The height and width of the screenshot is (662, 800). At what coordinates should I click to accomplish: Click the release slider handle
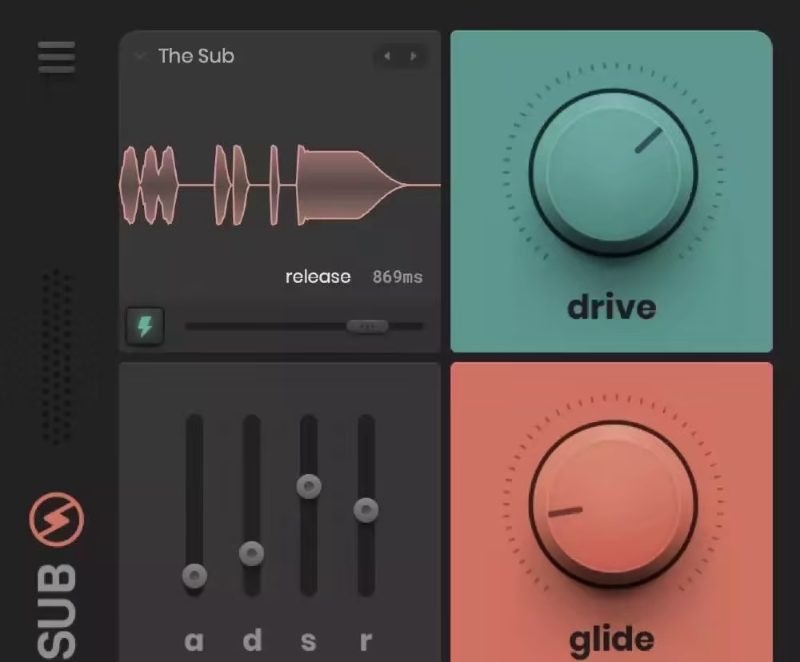click(367, 326)
